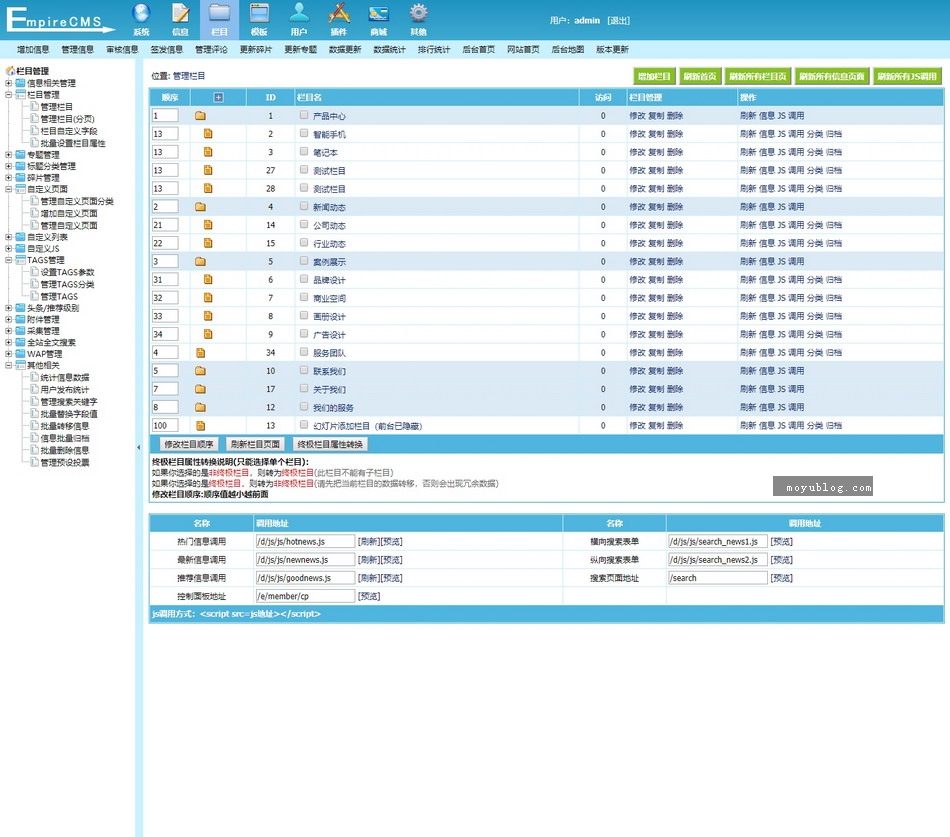Open the 其他 gear icon
Viewport: 950px width, 837px height.
pos(419,13)
